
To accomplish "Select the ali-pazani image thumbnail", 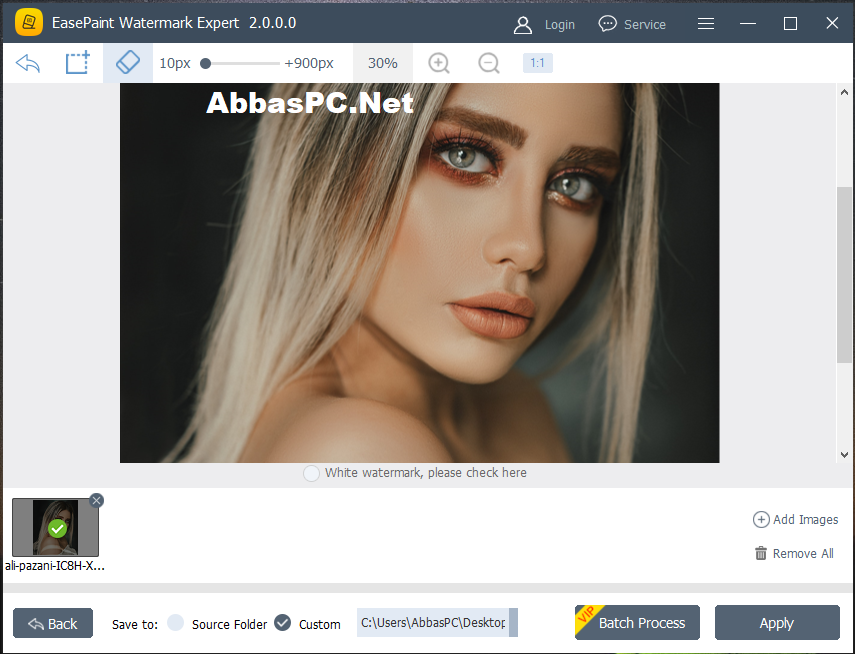I will click(x=56, y=527).
